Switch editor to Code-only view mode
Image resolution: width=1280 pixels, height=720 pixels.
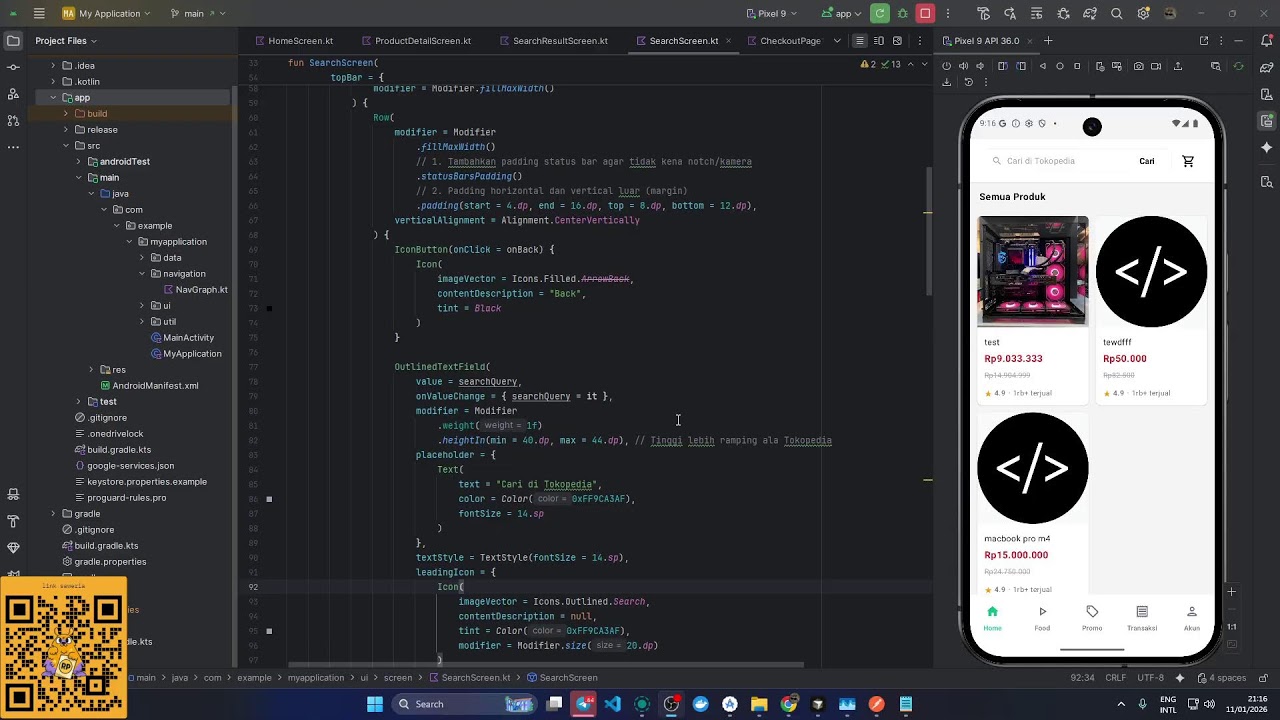tap(859, 41)
